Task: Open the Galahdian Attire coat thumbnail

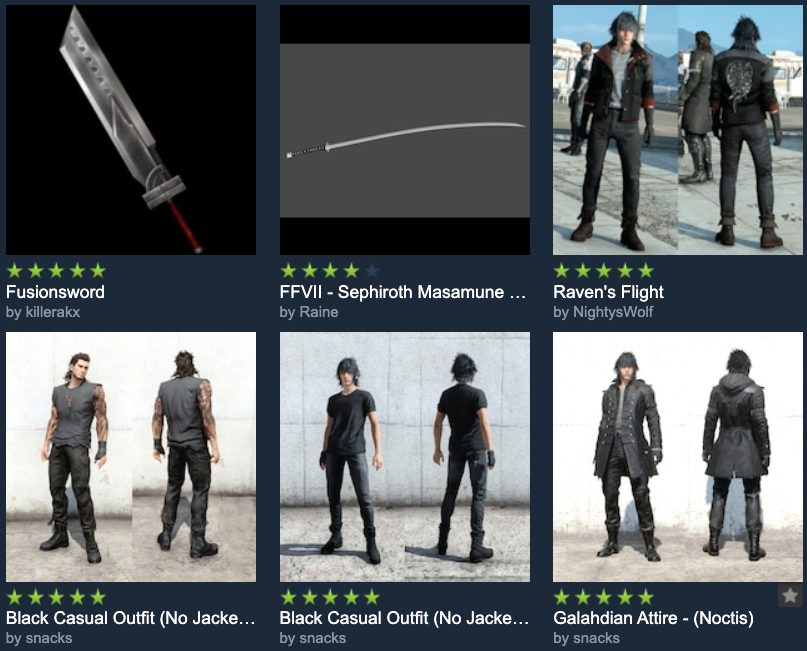Action: 678,457
